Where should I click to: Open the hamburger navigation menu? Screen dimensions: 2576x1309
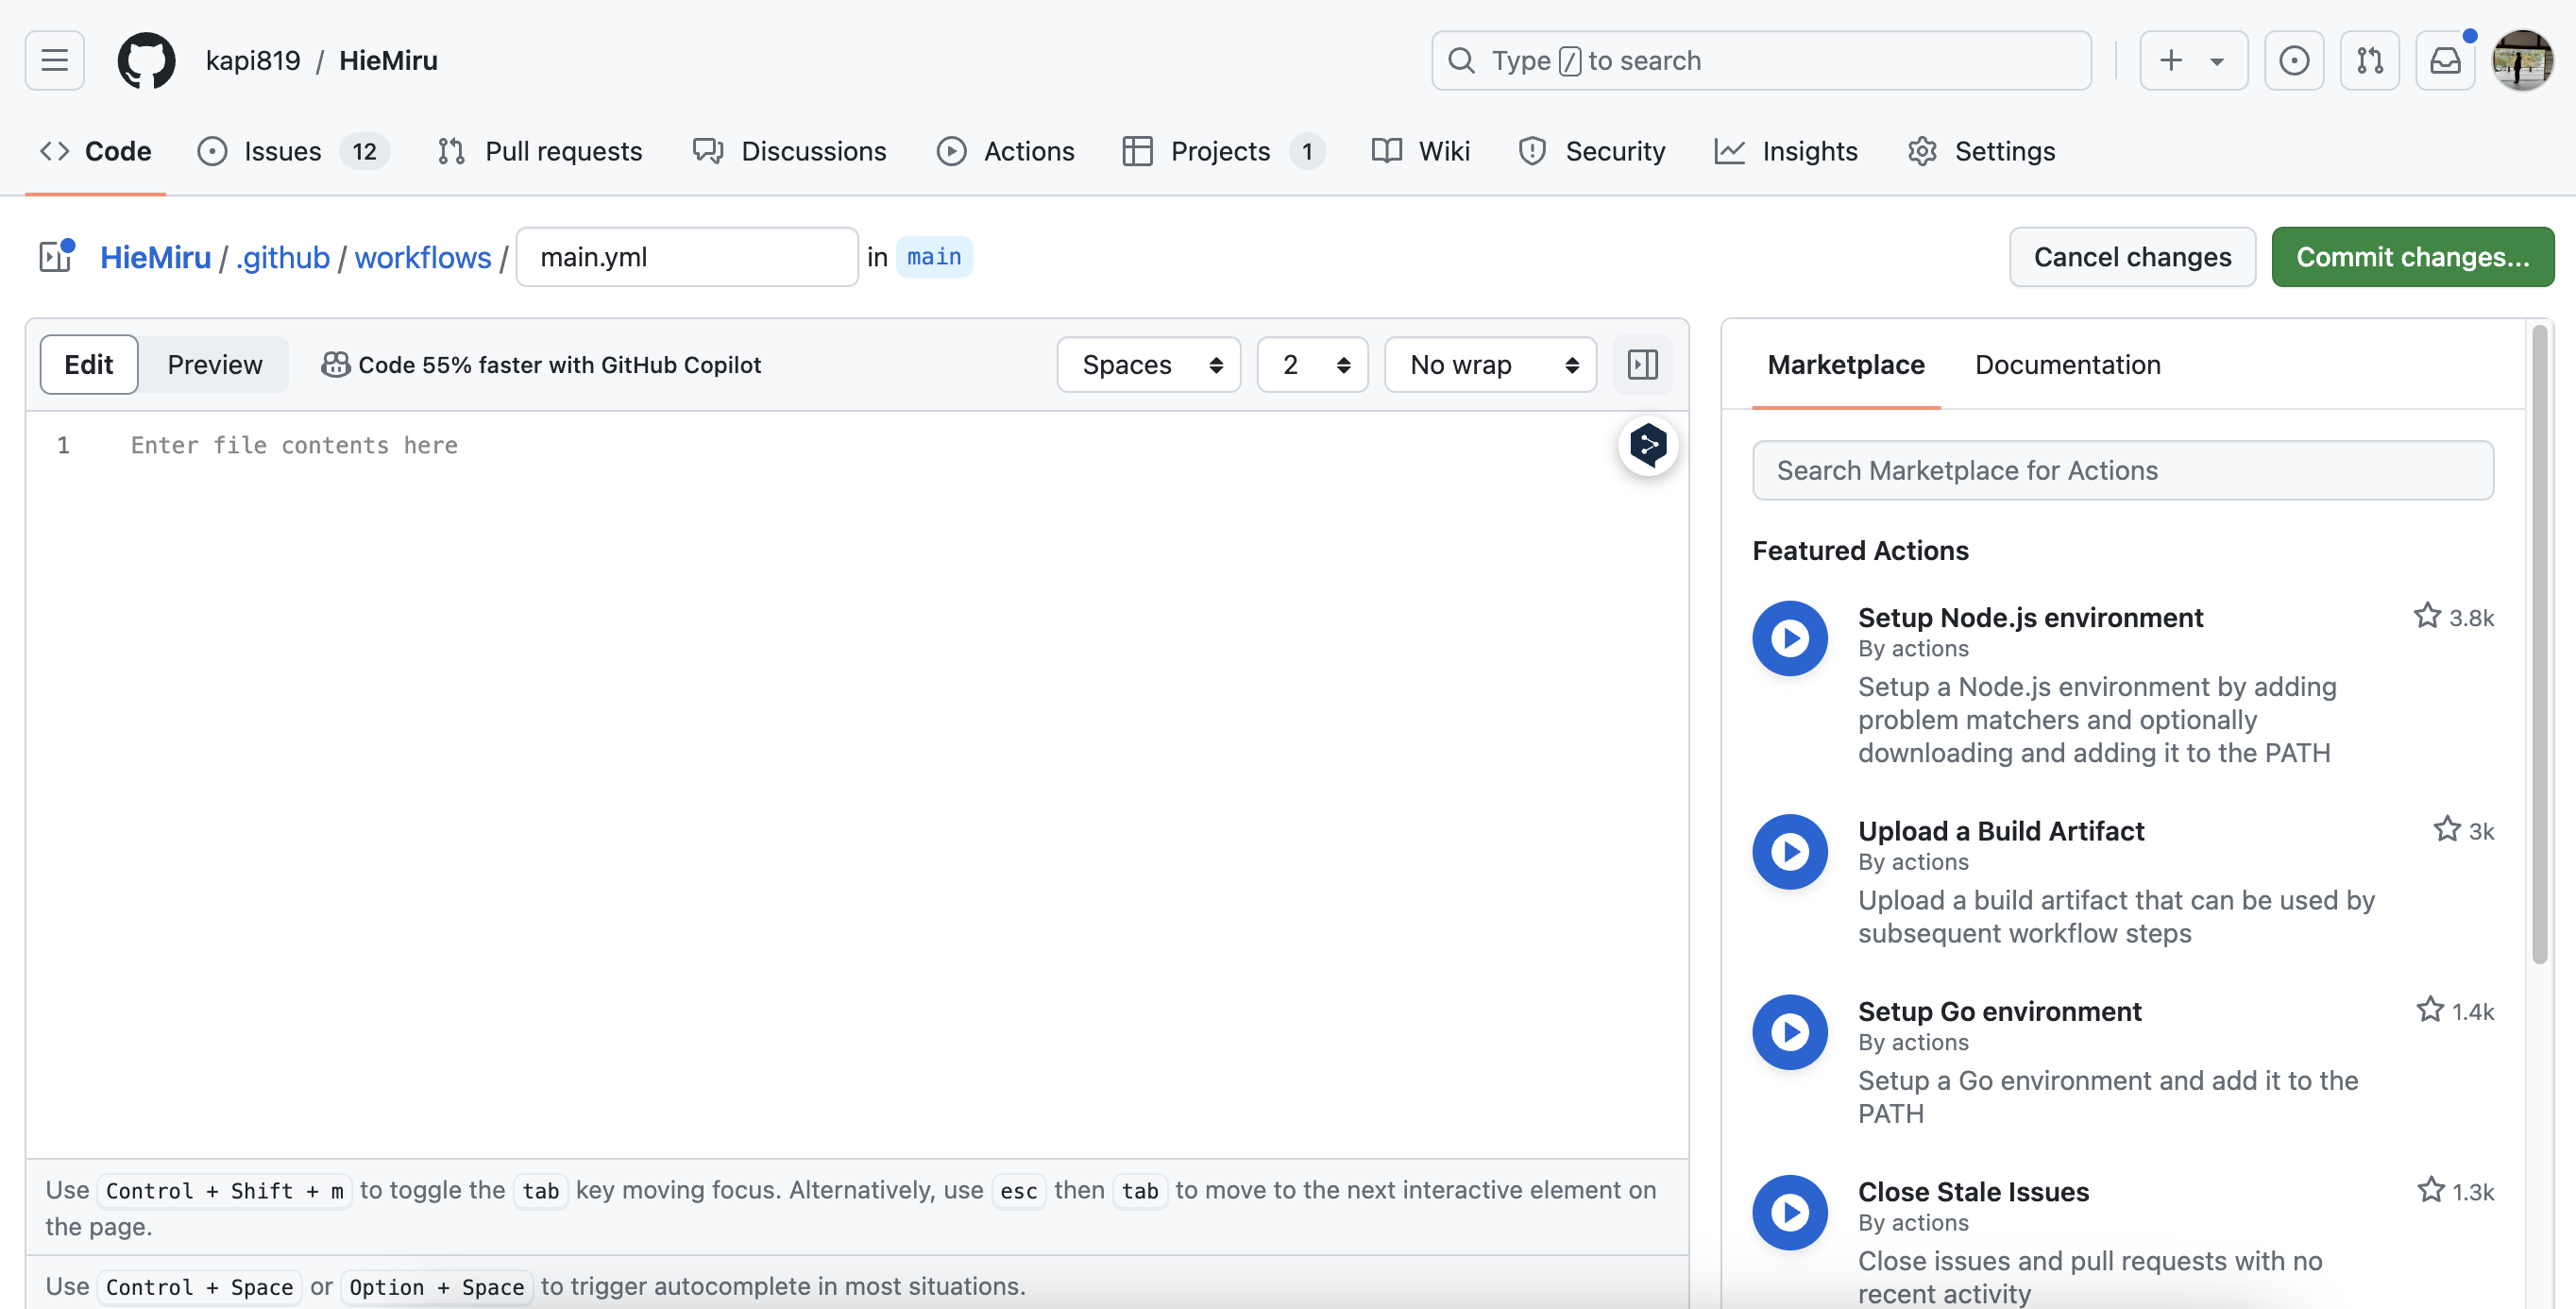(54, 60)
